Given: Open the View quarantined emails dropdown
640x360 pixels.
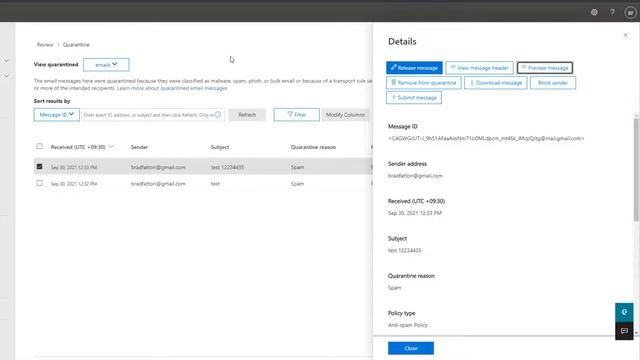Looking at the screenshot, I should point(106,64).
